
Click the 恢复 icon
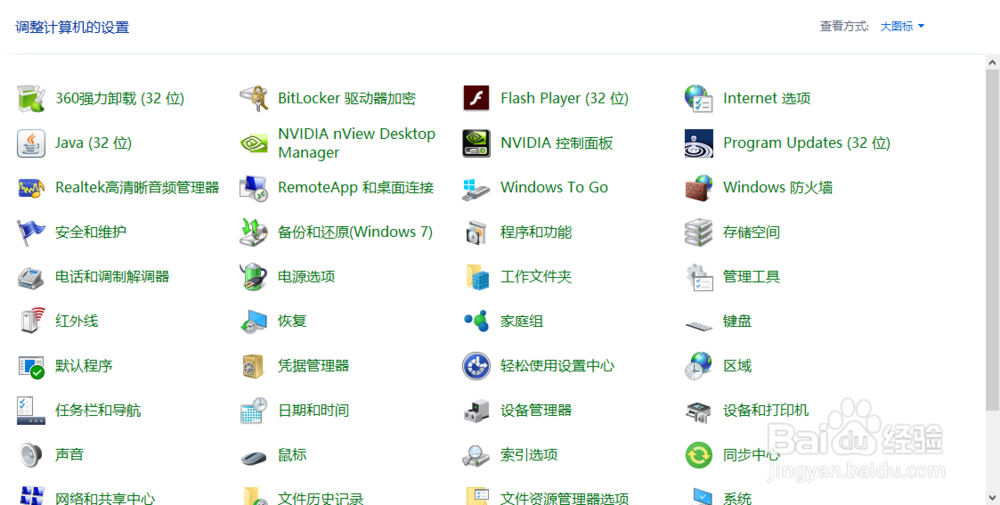coord(253,322)
